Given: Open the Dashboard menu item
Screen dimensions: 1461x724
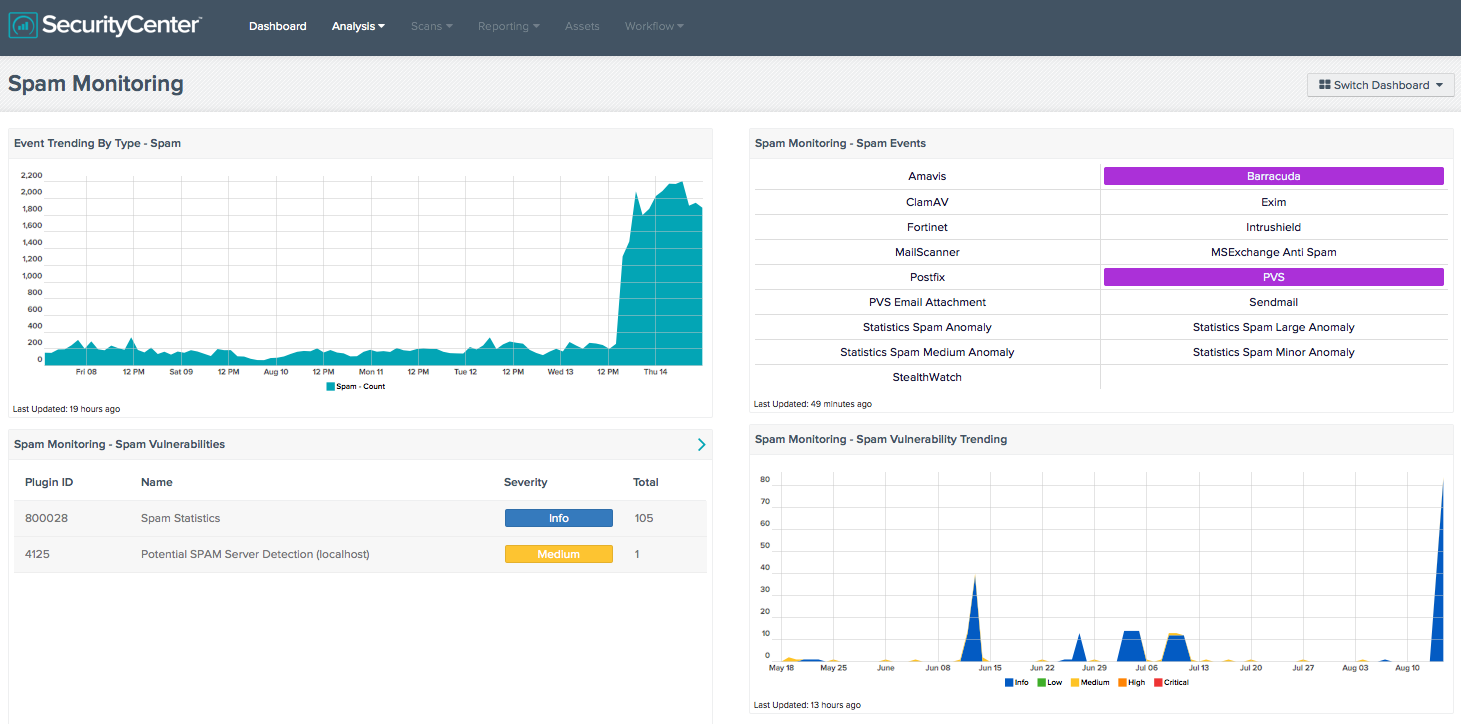Looking at the screenshot, I should (278, 26).
